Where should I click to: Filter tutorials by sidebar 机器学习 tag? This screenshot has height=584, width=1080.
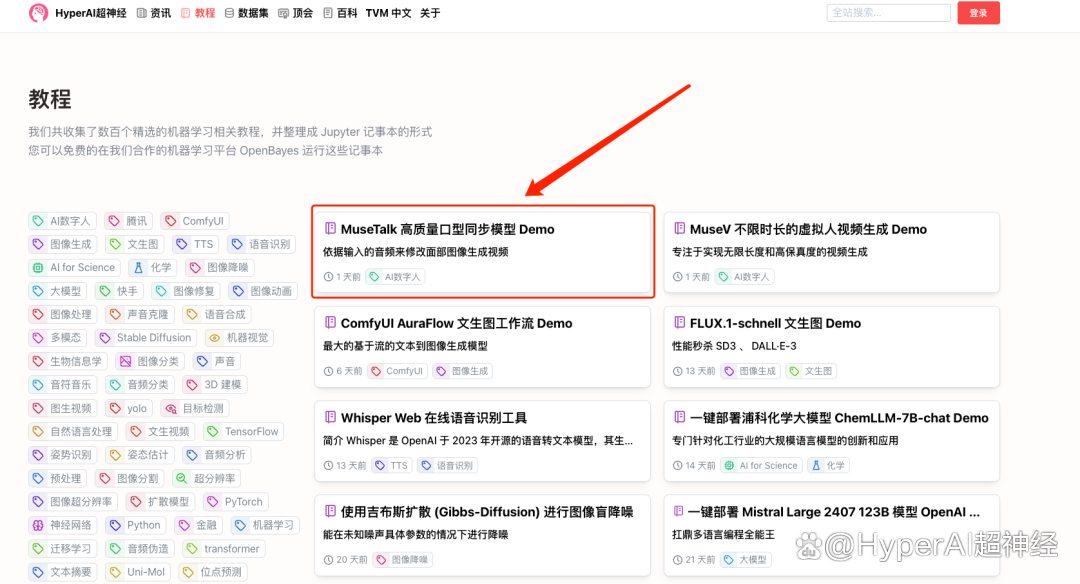(x=265, y=525)
